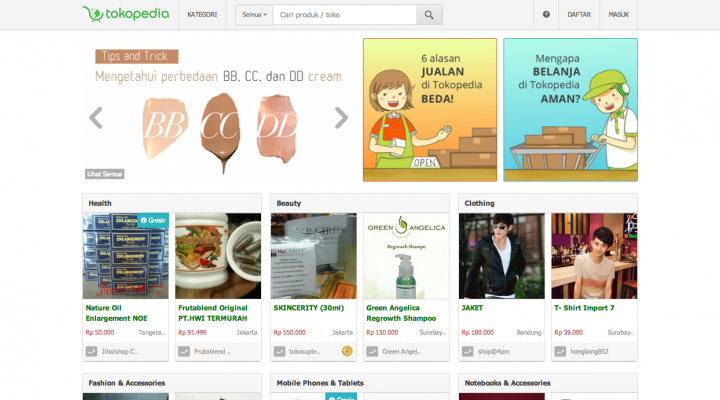Click shop stats icon beside tokosuple
The width and height of the screenshot is (720, 400).
279,351
